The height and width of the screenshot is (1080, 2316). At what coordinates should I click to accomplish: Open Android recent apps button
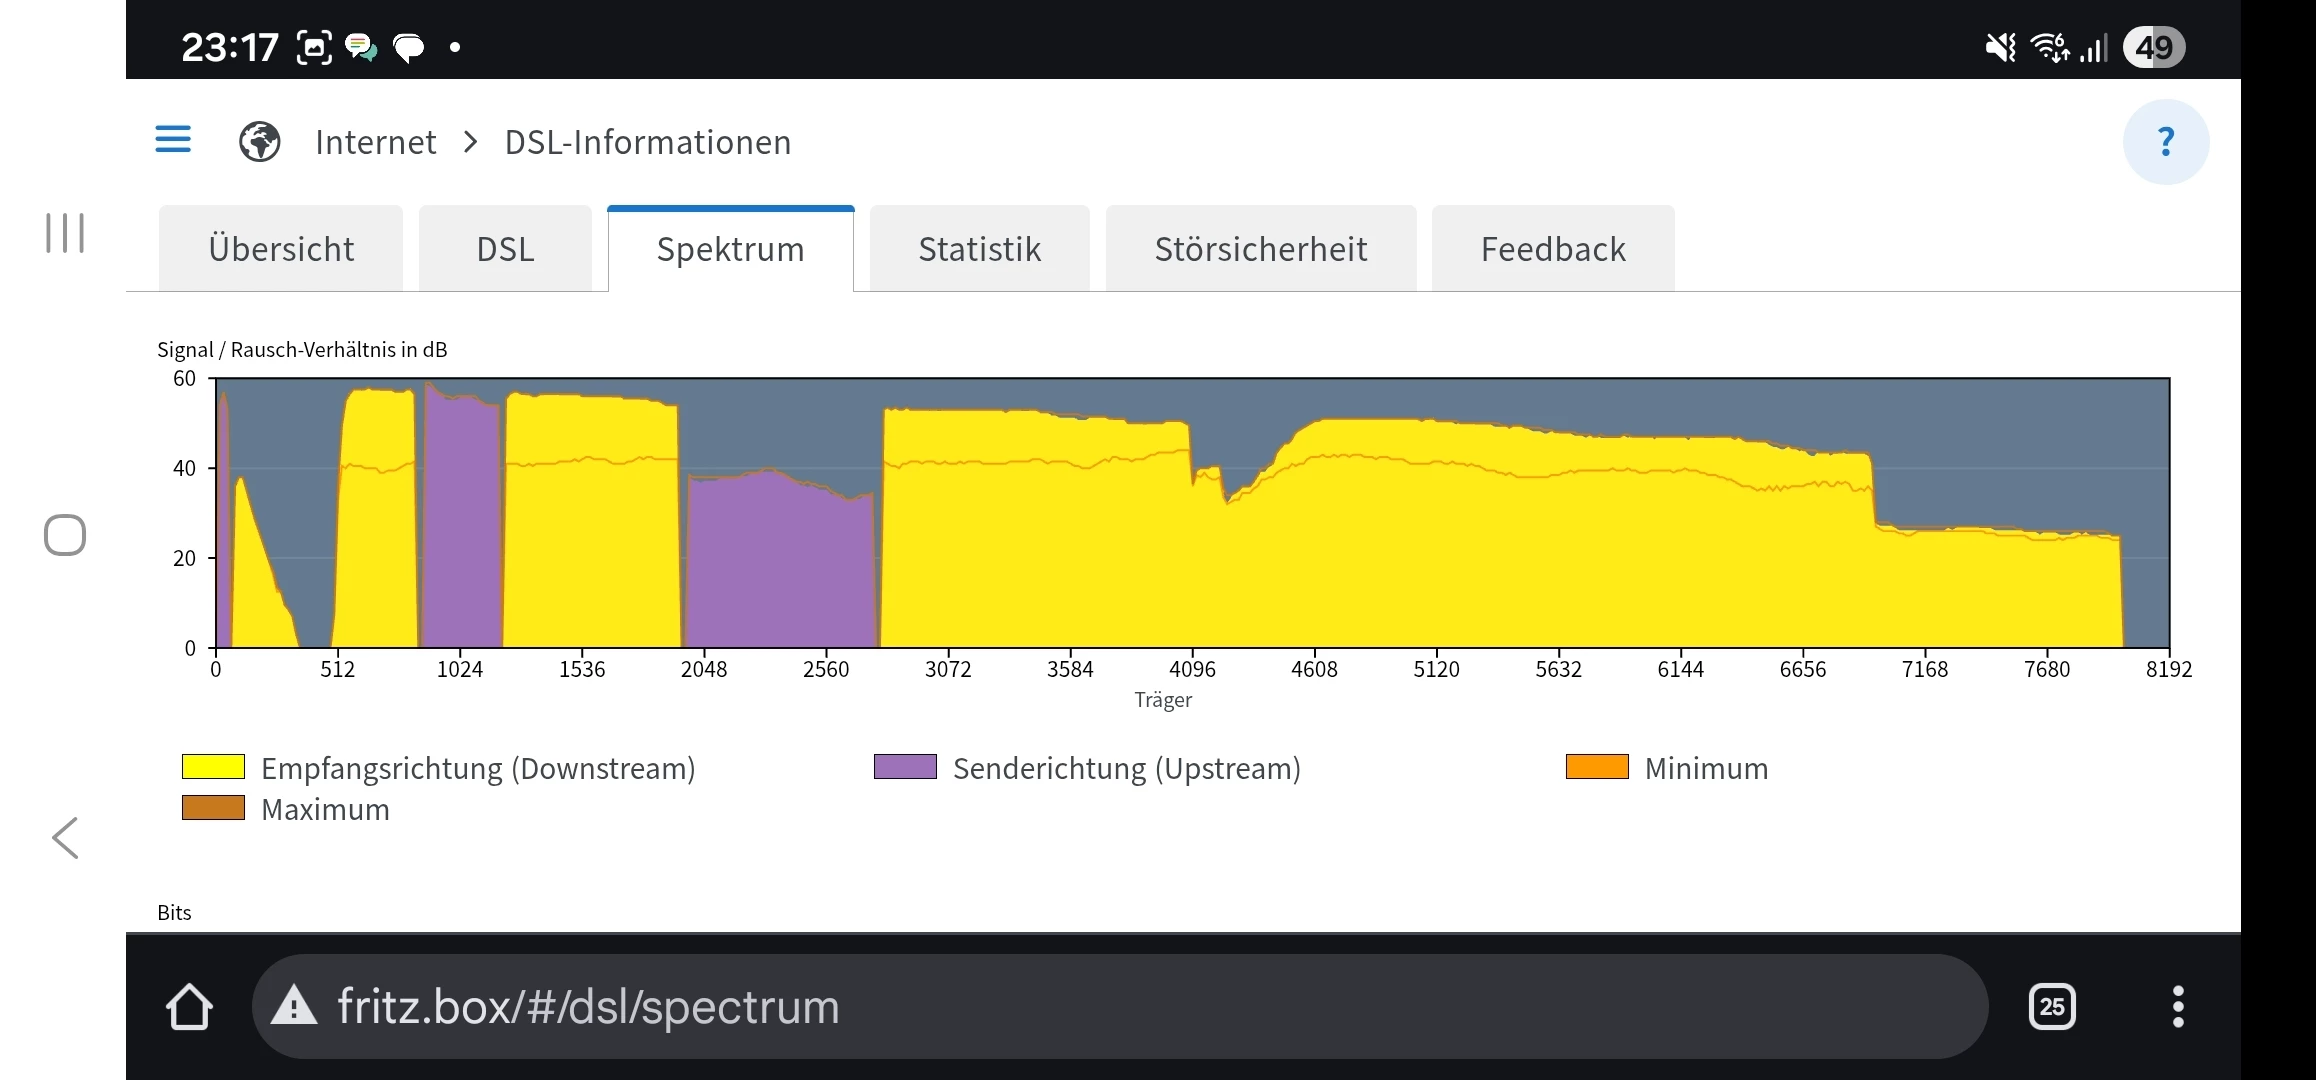click(65, 233)
